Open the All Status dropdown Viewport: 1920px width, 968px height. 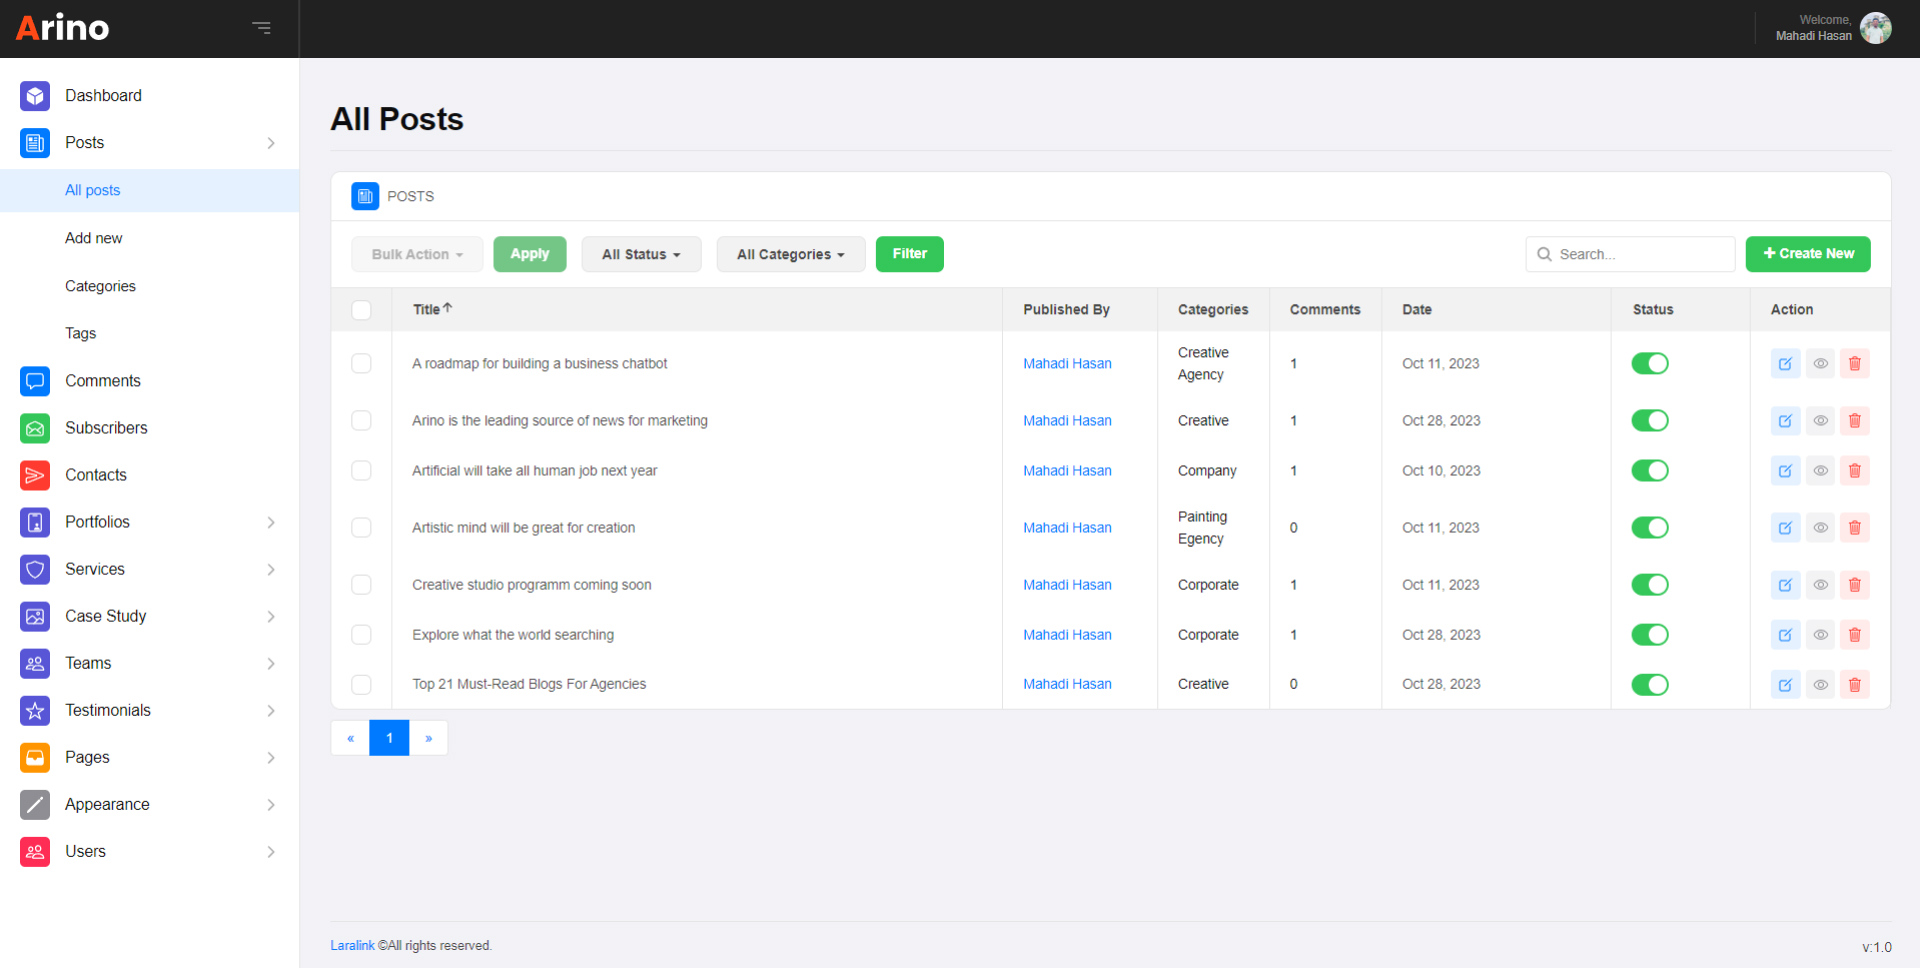[x=641, y=255]
